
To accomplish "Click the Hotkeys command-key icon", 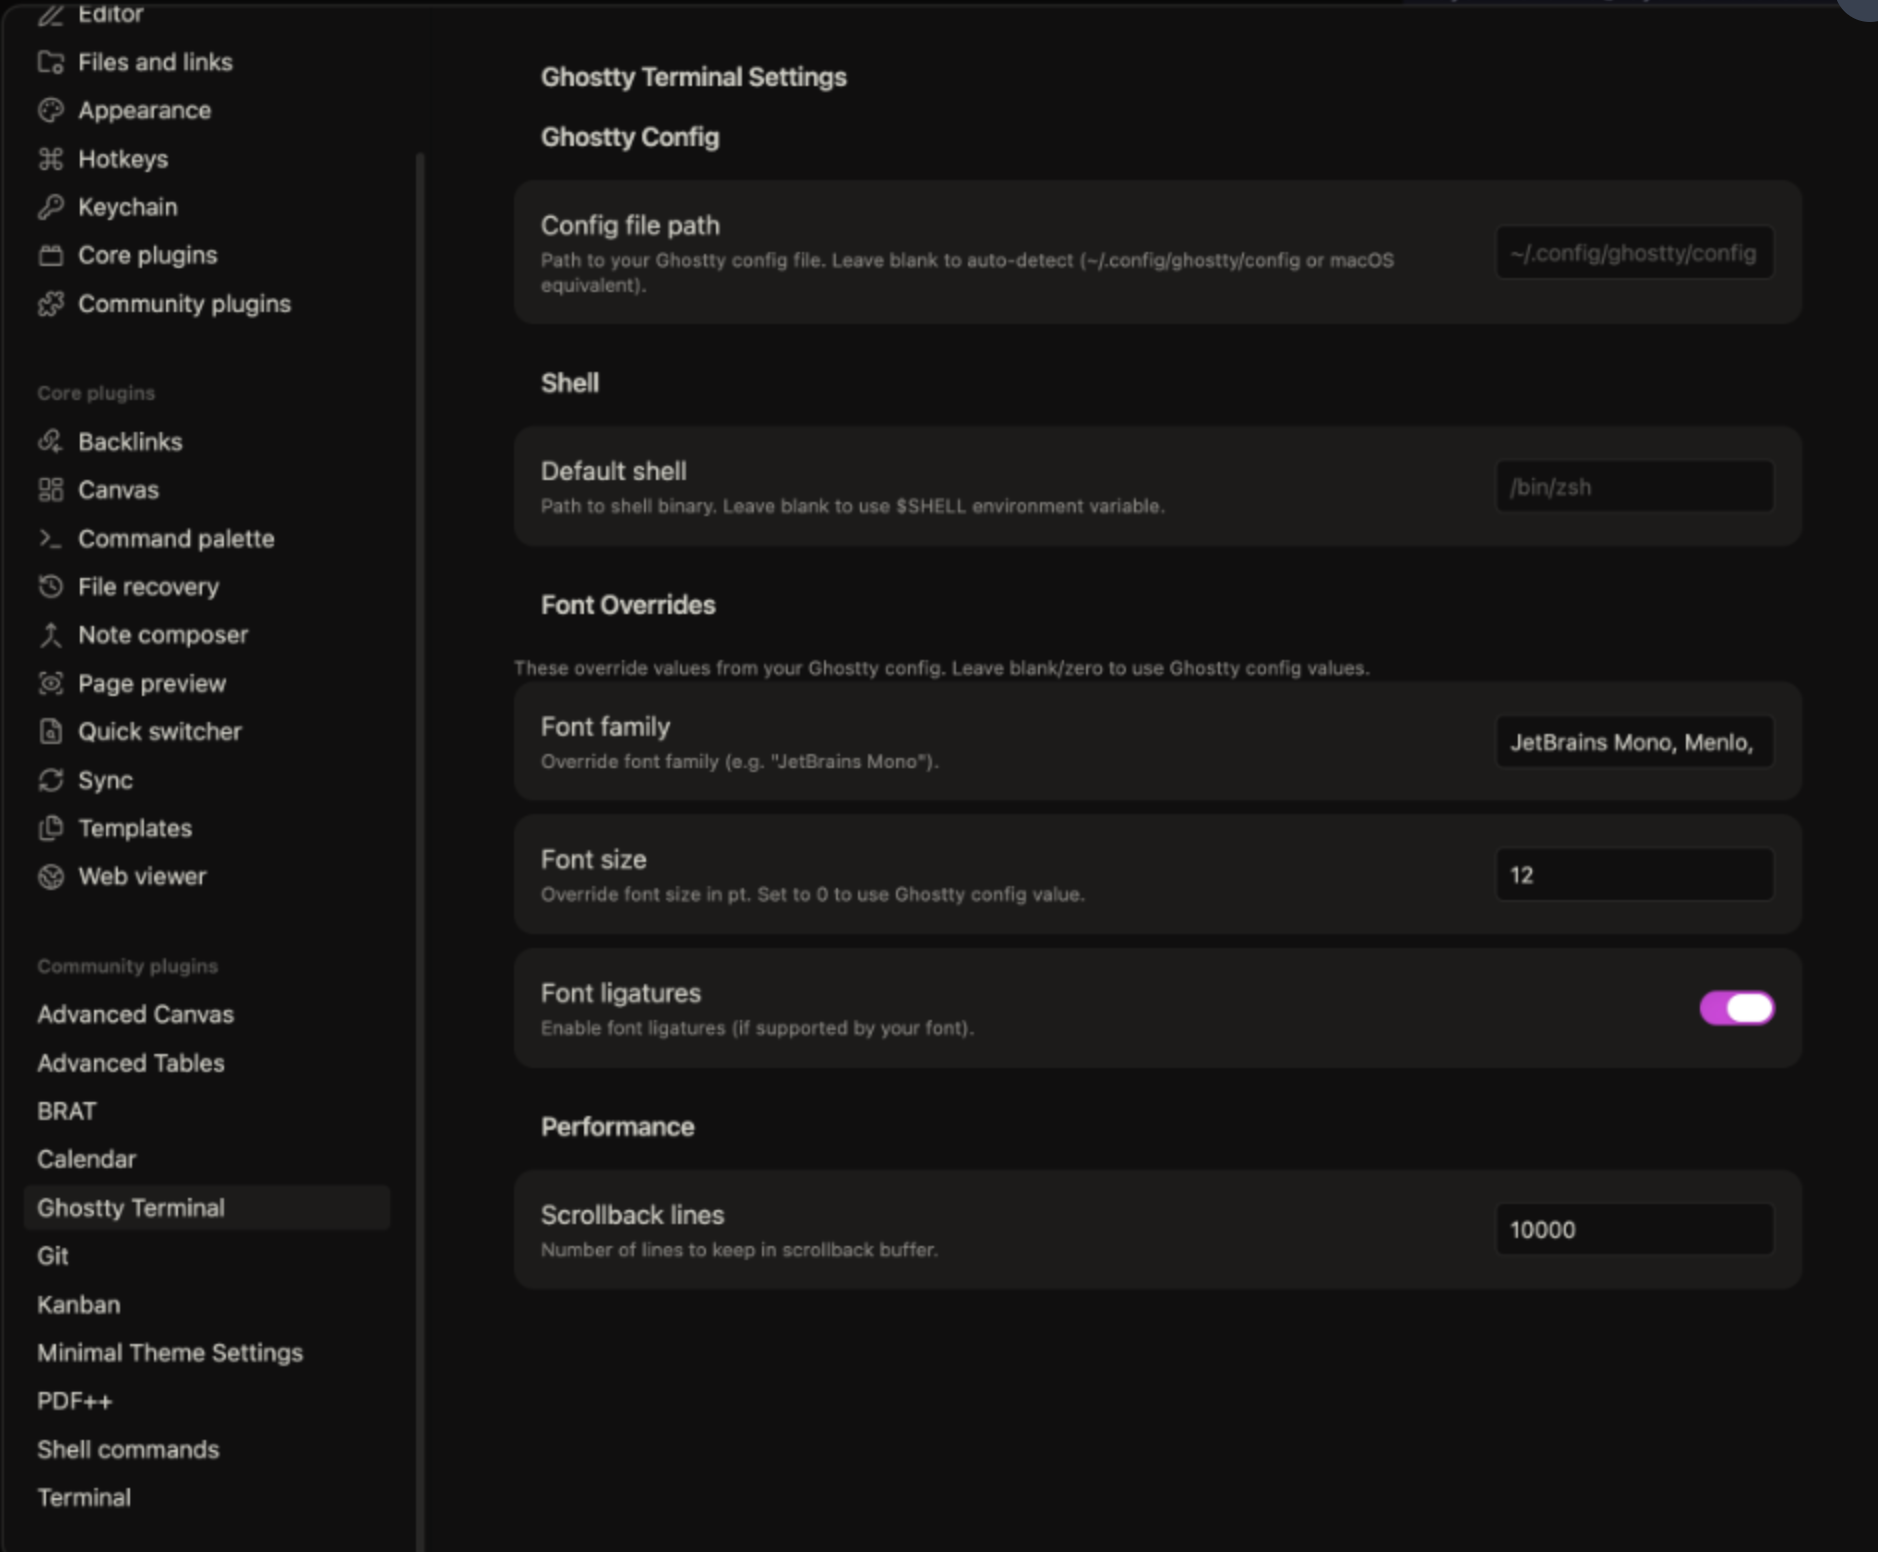I will click(51, 159).
